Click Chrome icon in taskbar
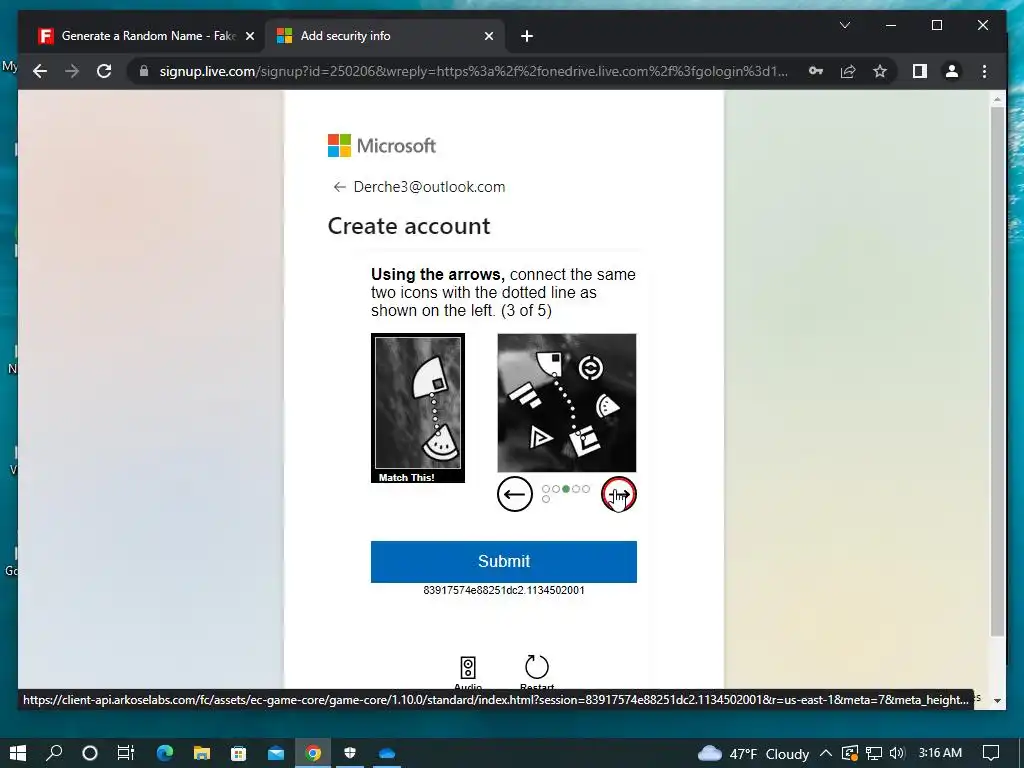 click(x=313, y=753)
